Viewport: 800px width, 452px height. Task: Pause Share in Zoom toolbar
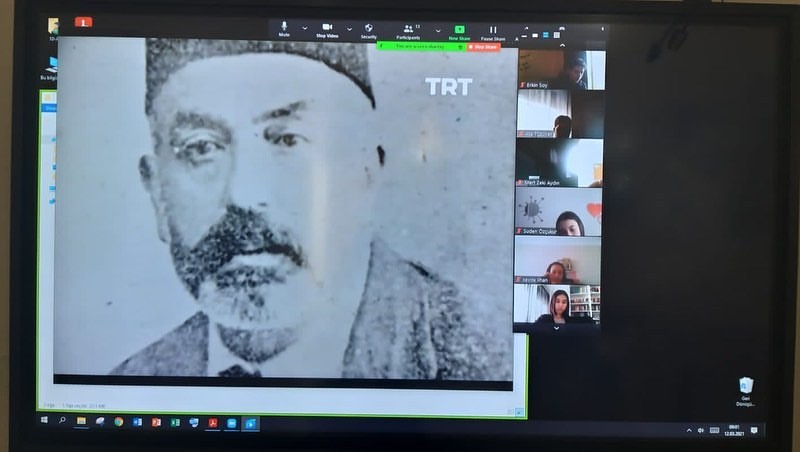click(x=493, y=33)
